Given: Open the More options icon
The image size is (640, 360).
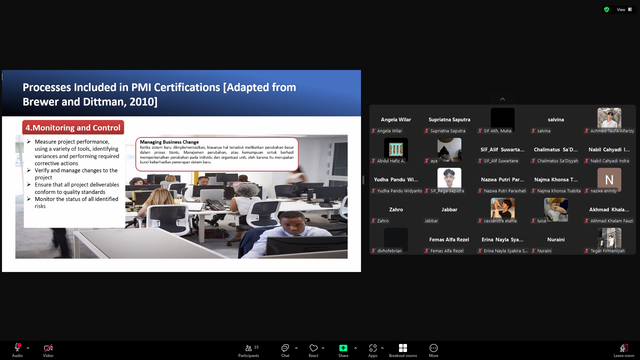Looking at the screenshot, I should coord(433,348).
